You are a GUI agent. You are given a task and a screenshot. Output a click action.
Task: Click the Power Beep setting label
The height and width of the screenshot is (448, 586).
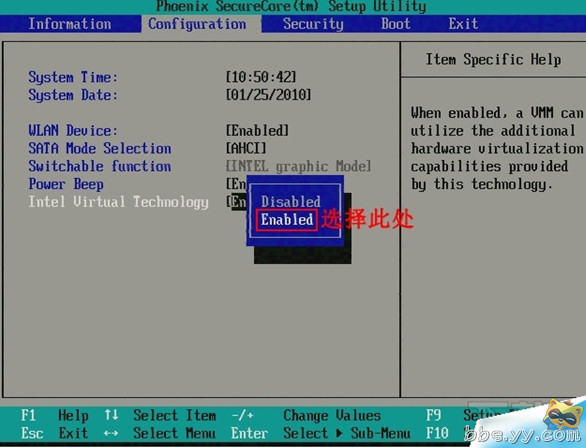pos(66,184)
